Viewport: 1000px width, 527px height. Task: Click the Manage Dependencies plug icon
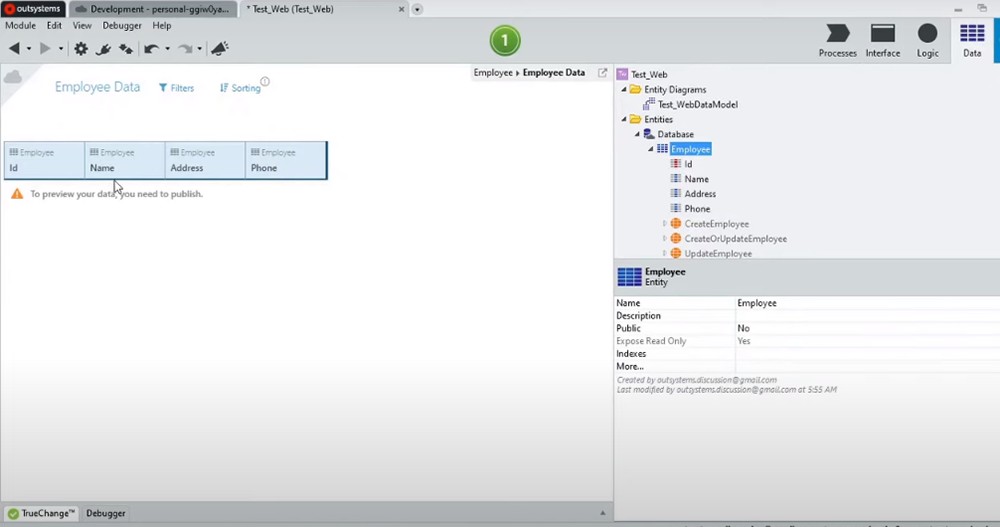tap(102, 48)
